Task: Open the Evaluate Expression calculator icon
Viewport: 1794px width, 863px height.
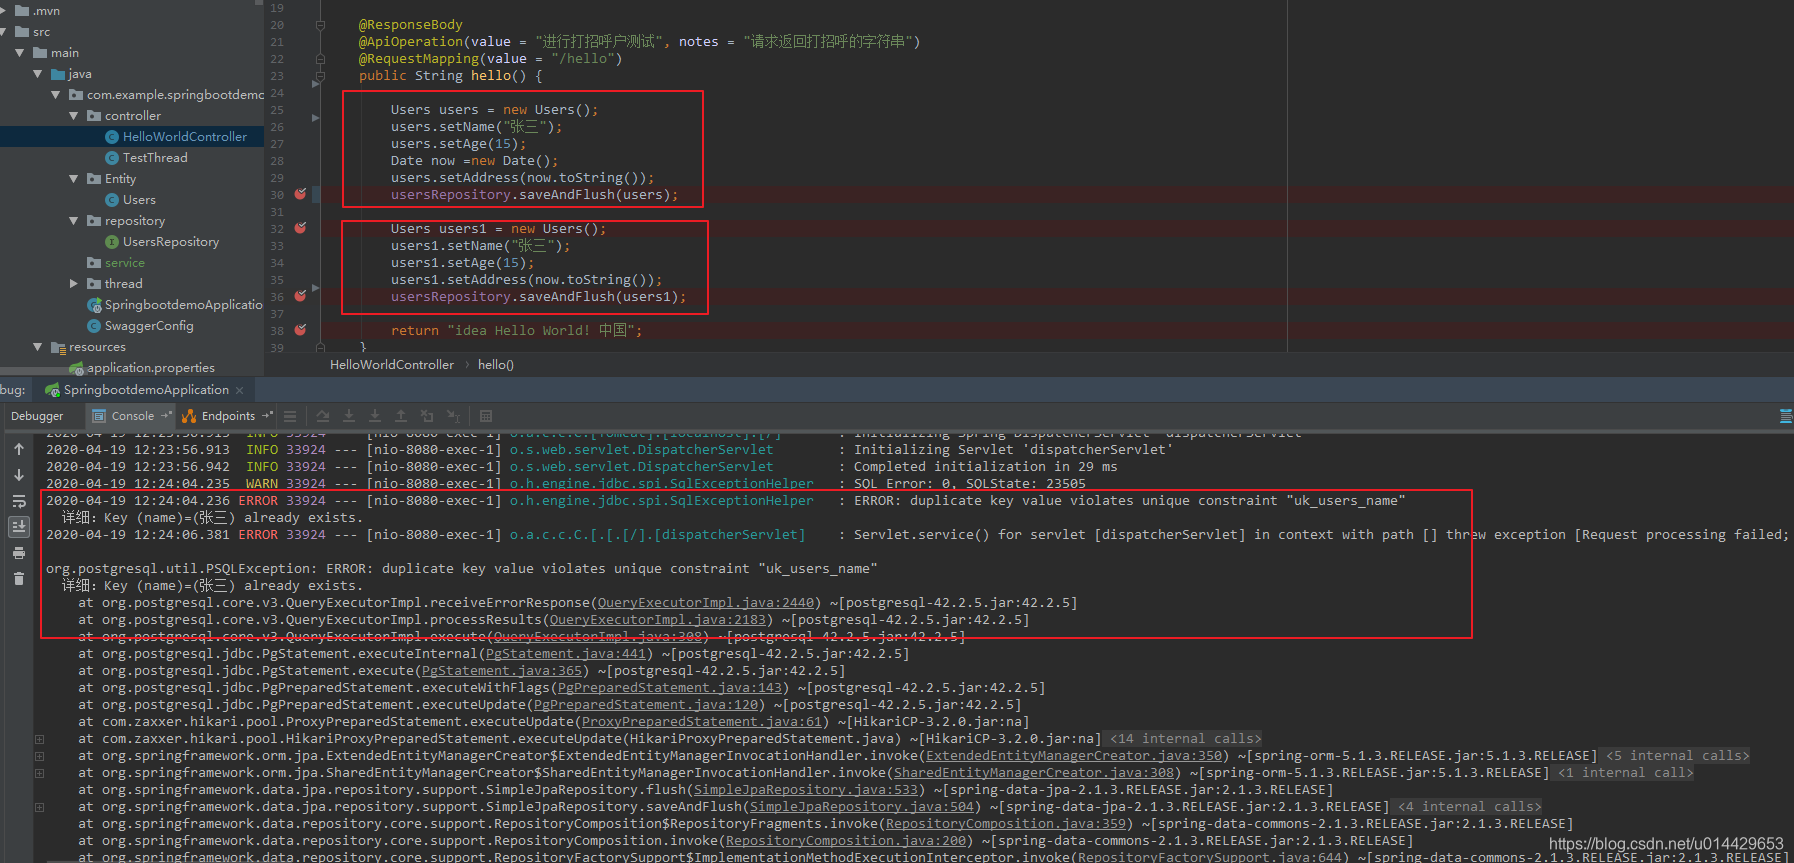Action: (486, 416)
